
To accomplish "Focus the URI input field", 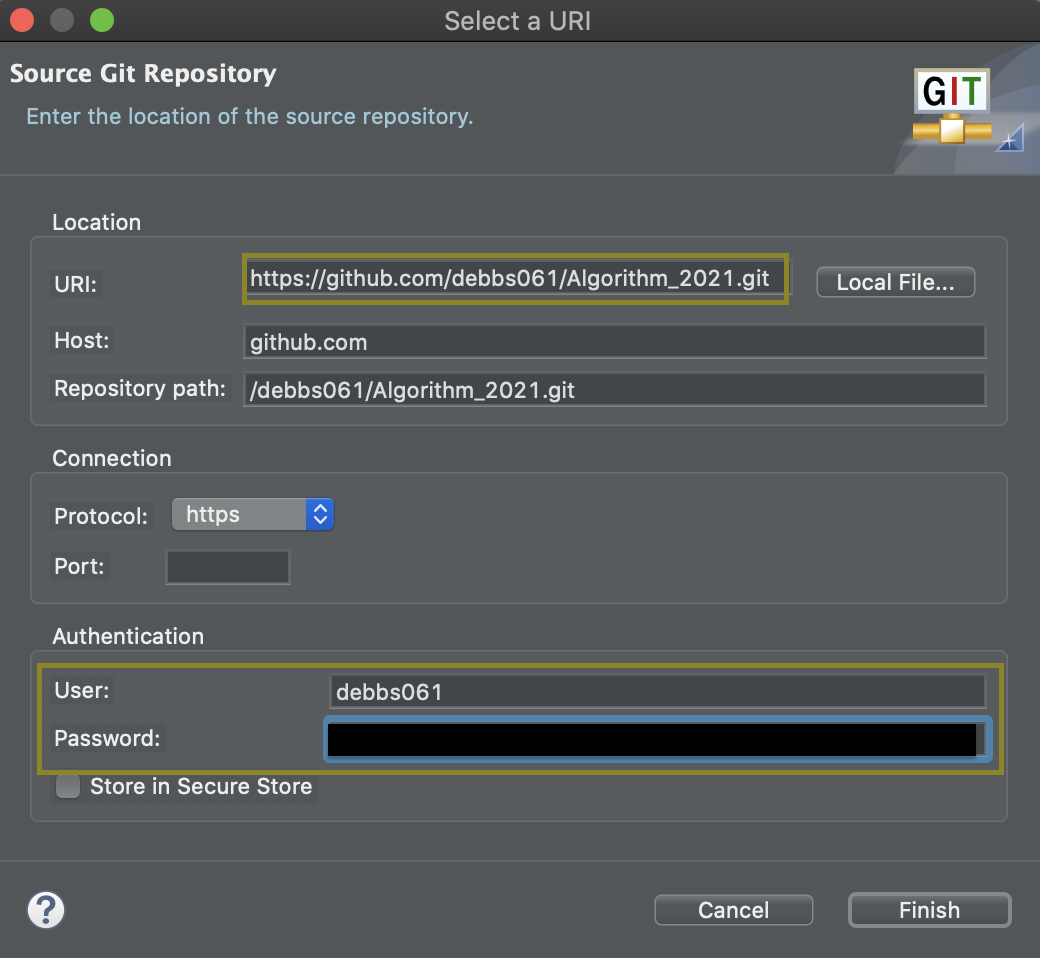I will click(515, 279).
